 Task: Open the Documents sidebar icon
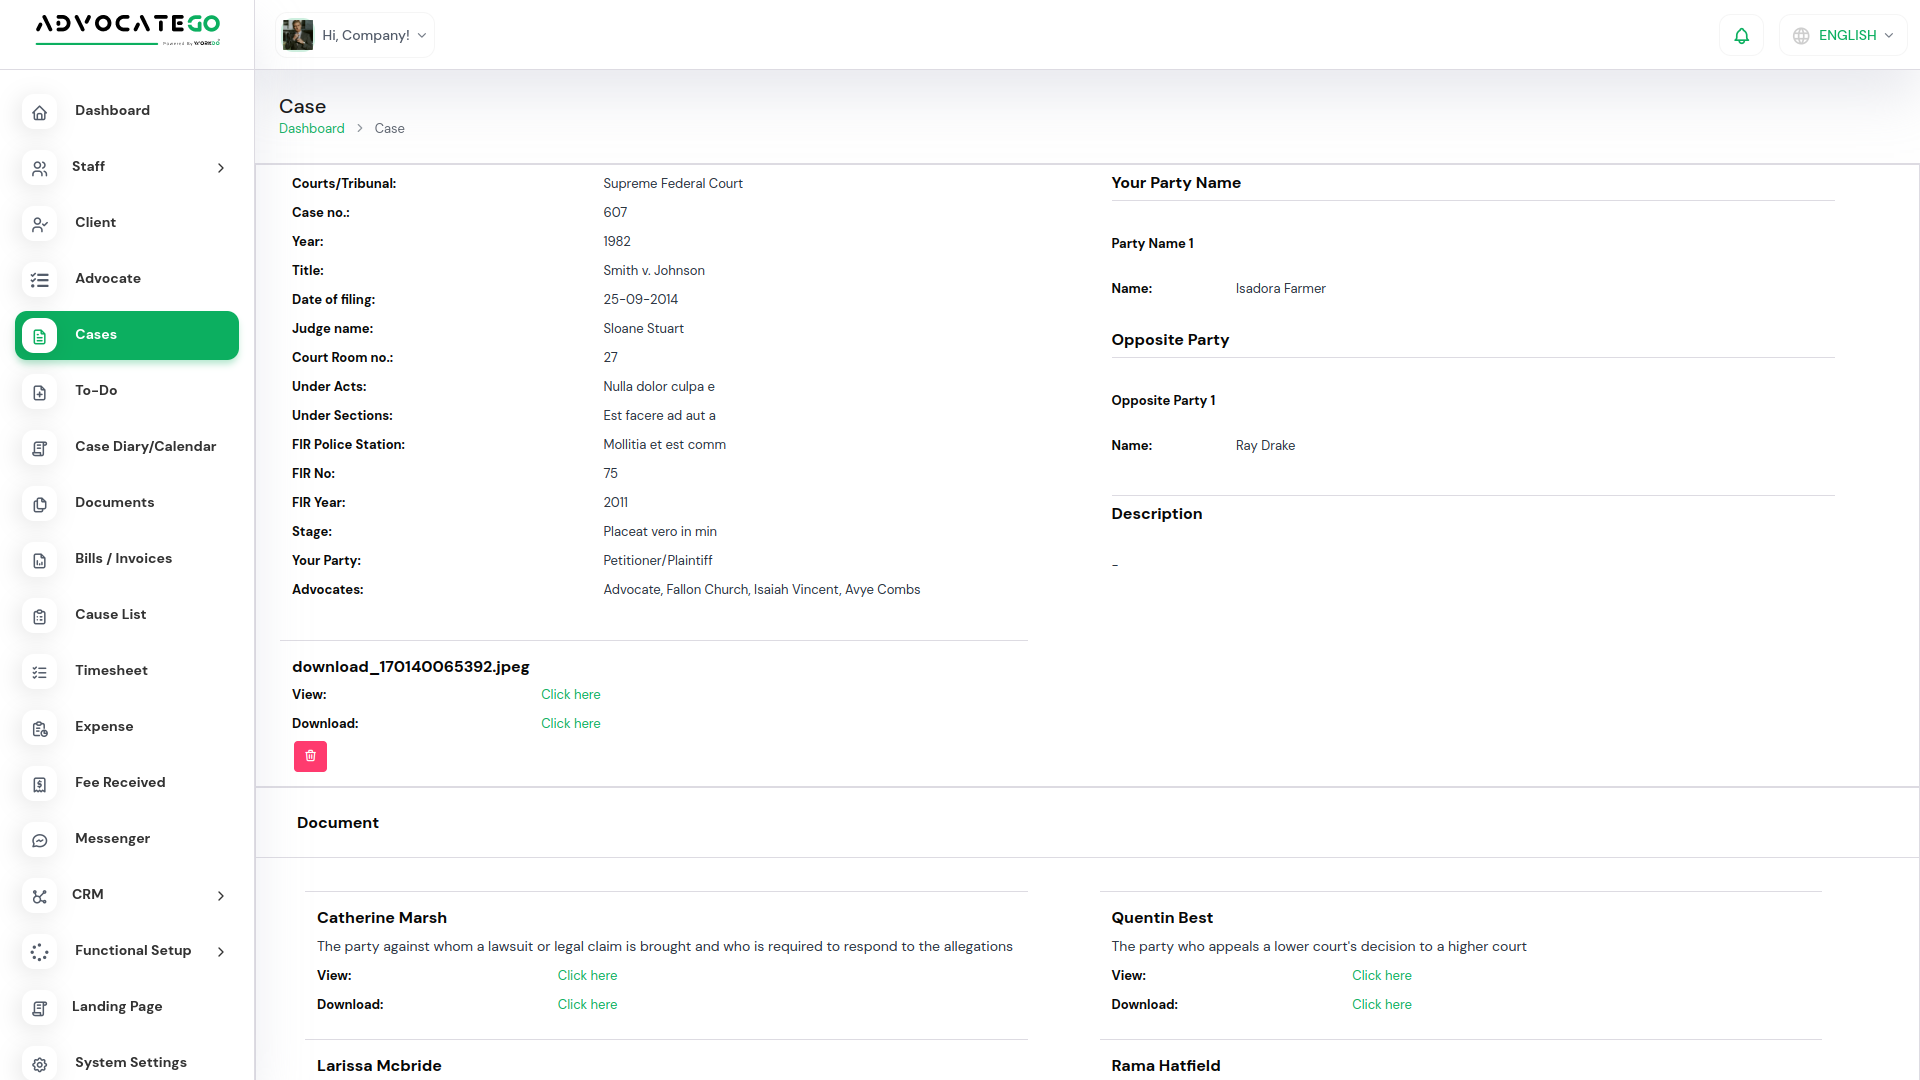[40, 504]
